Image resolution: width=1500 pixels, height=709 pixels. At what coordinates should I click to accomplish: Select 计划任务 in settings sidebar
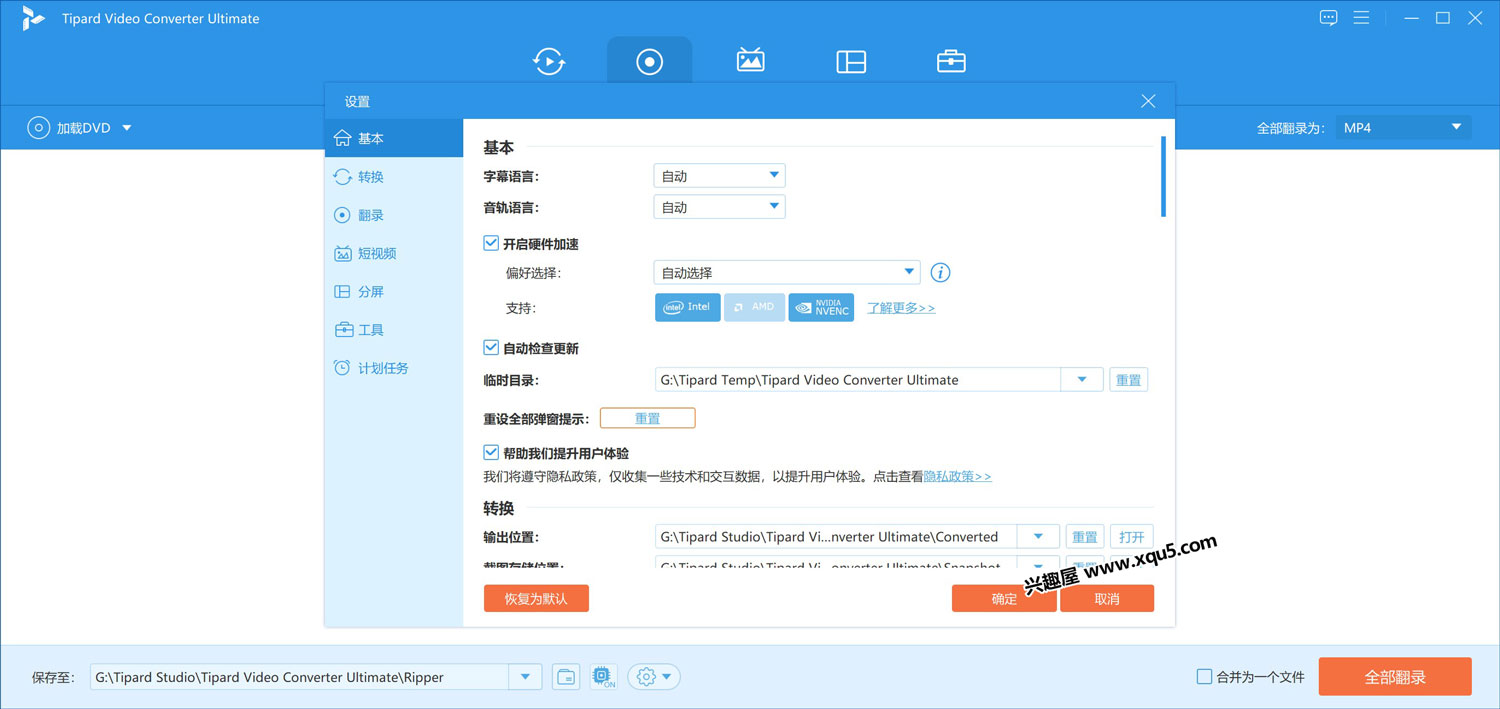394,368
